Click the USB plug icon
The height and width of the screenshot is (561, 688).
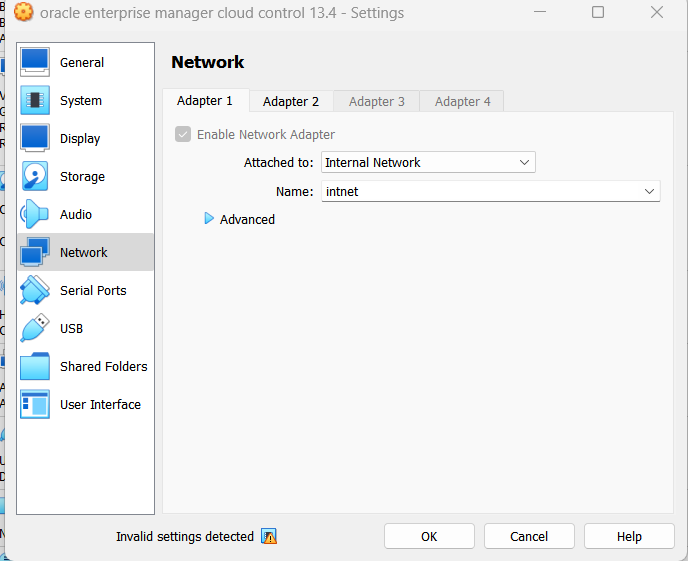tap(35, 328)
